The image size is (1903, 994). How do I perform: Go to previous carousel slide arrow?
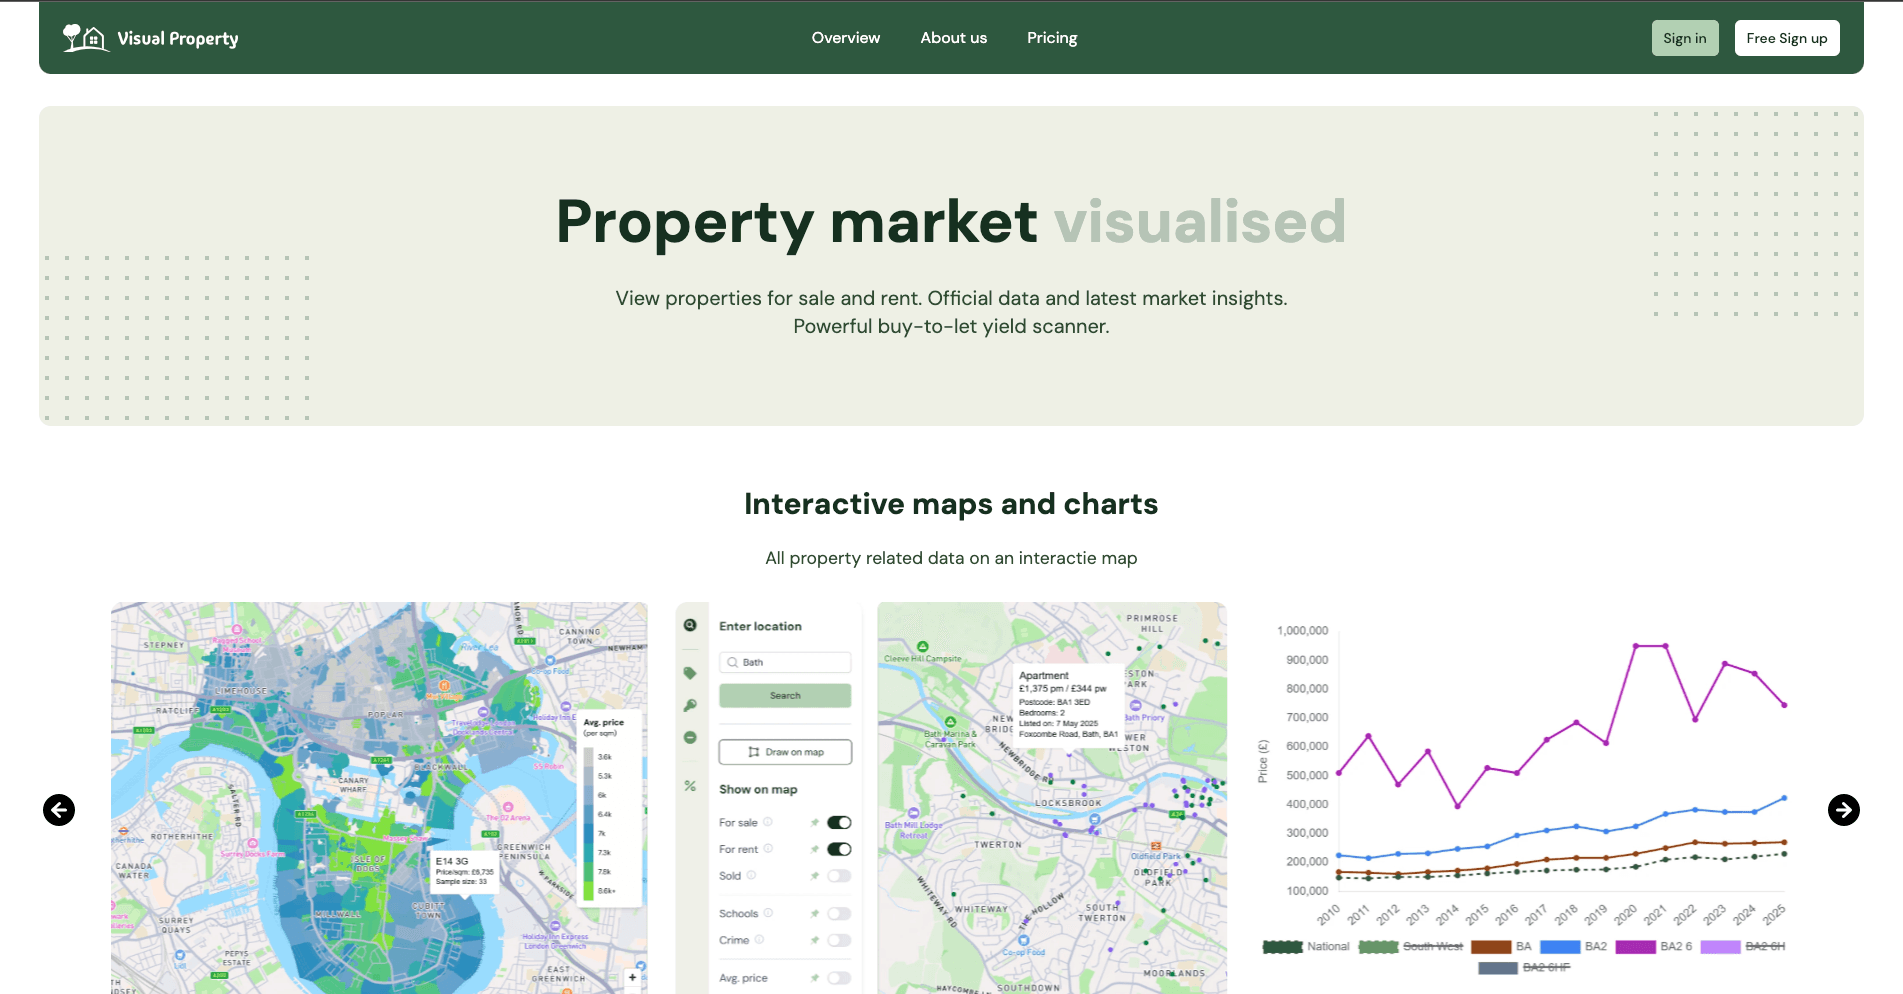59,810
